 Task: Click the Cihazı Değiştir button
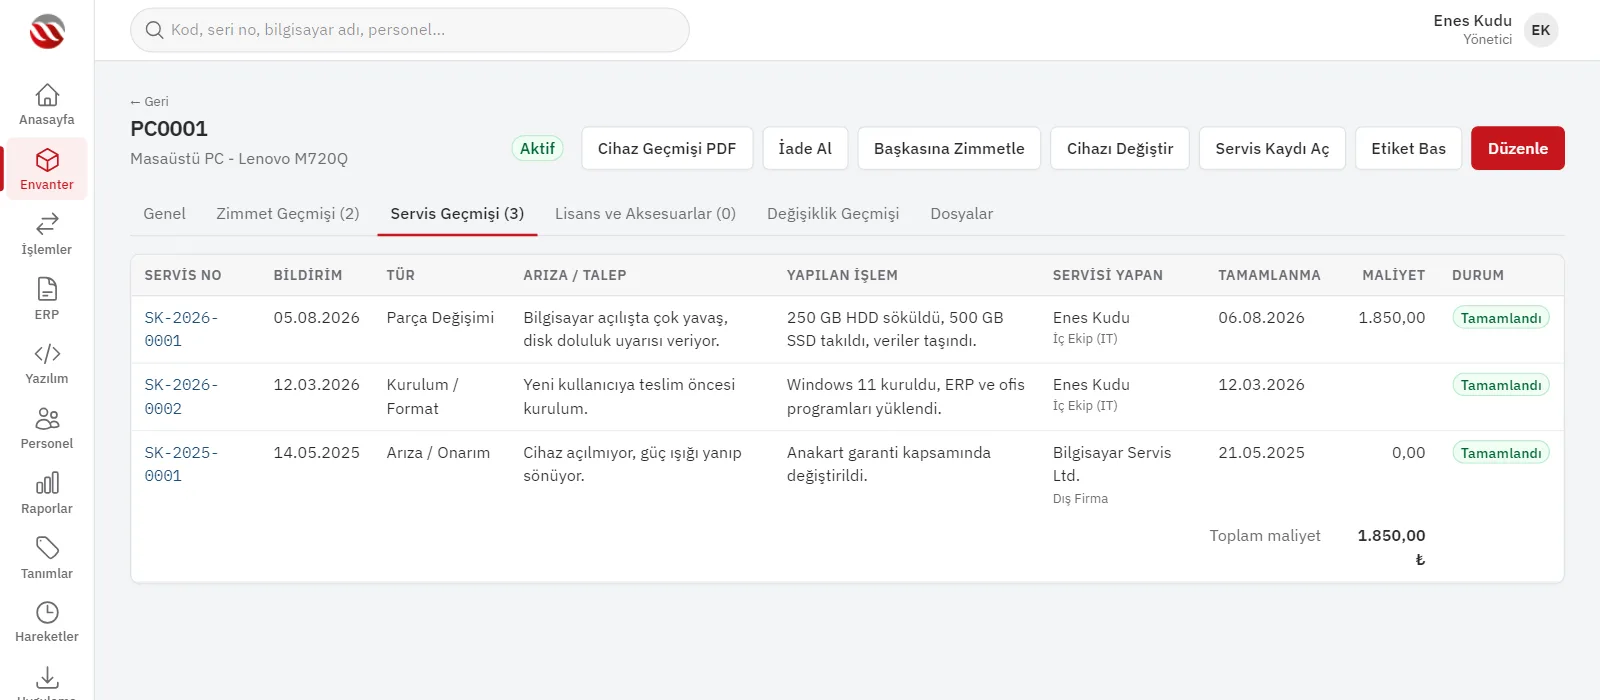tap(1120, 148)
